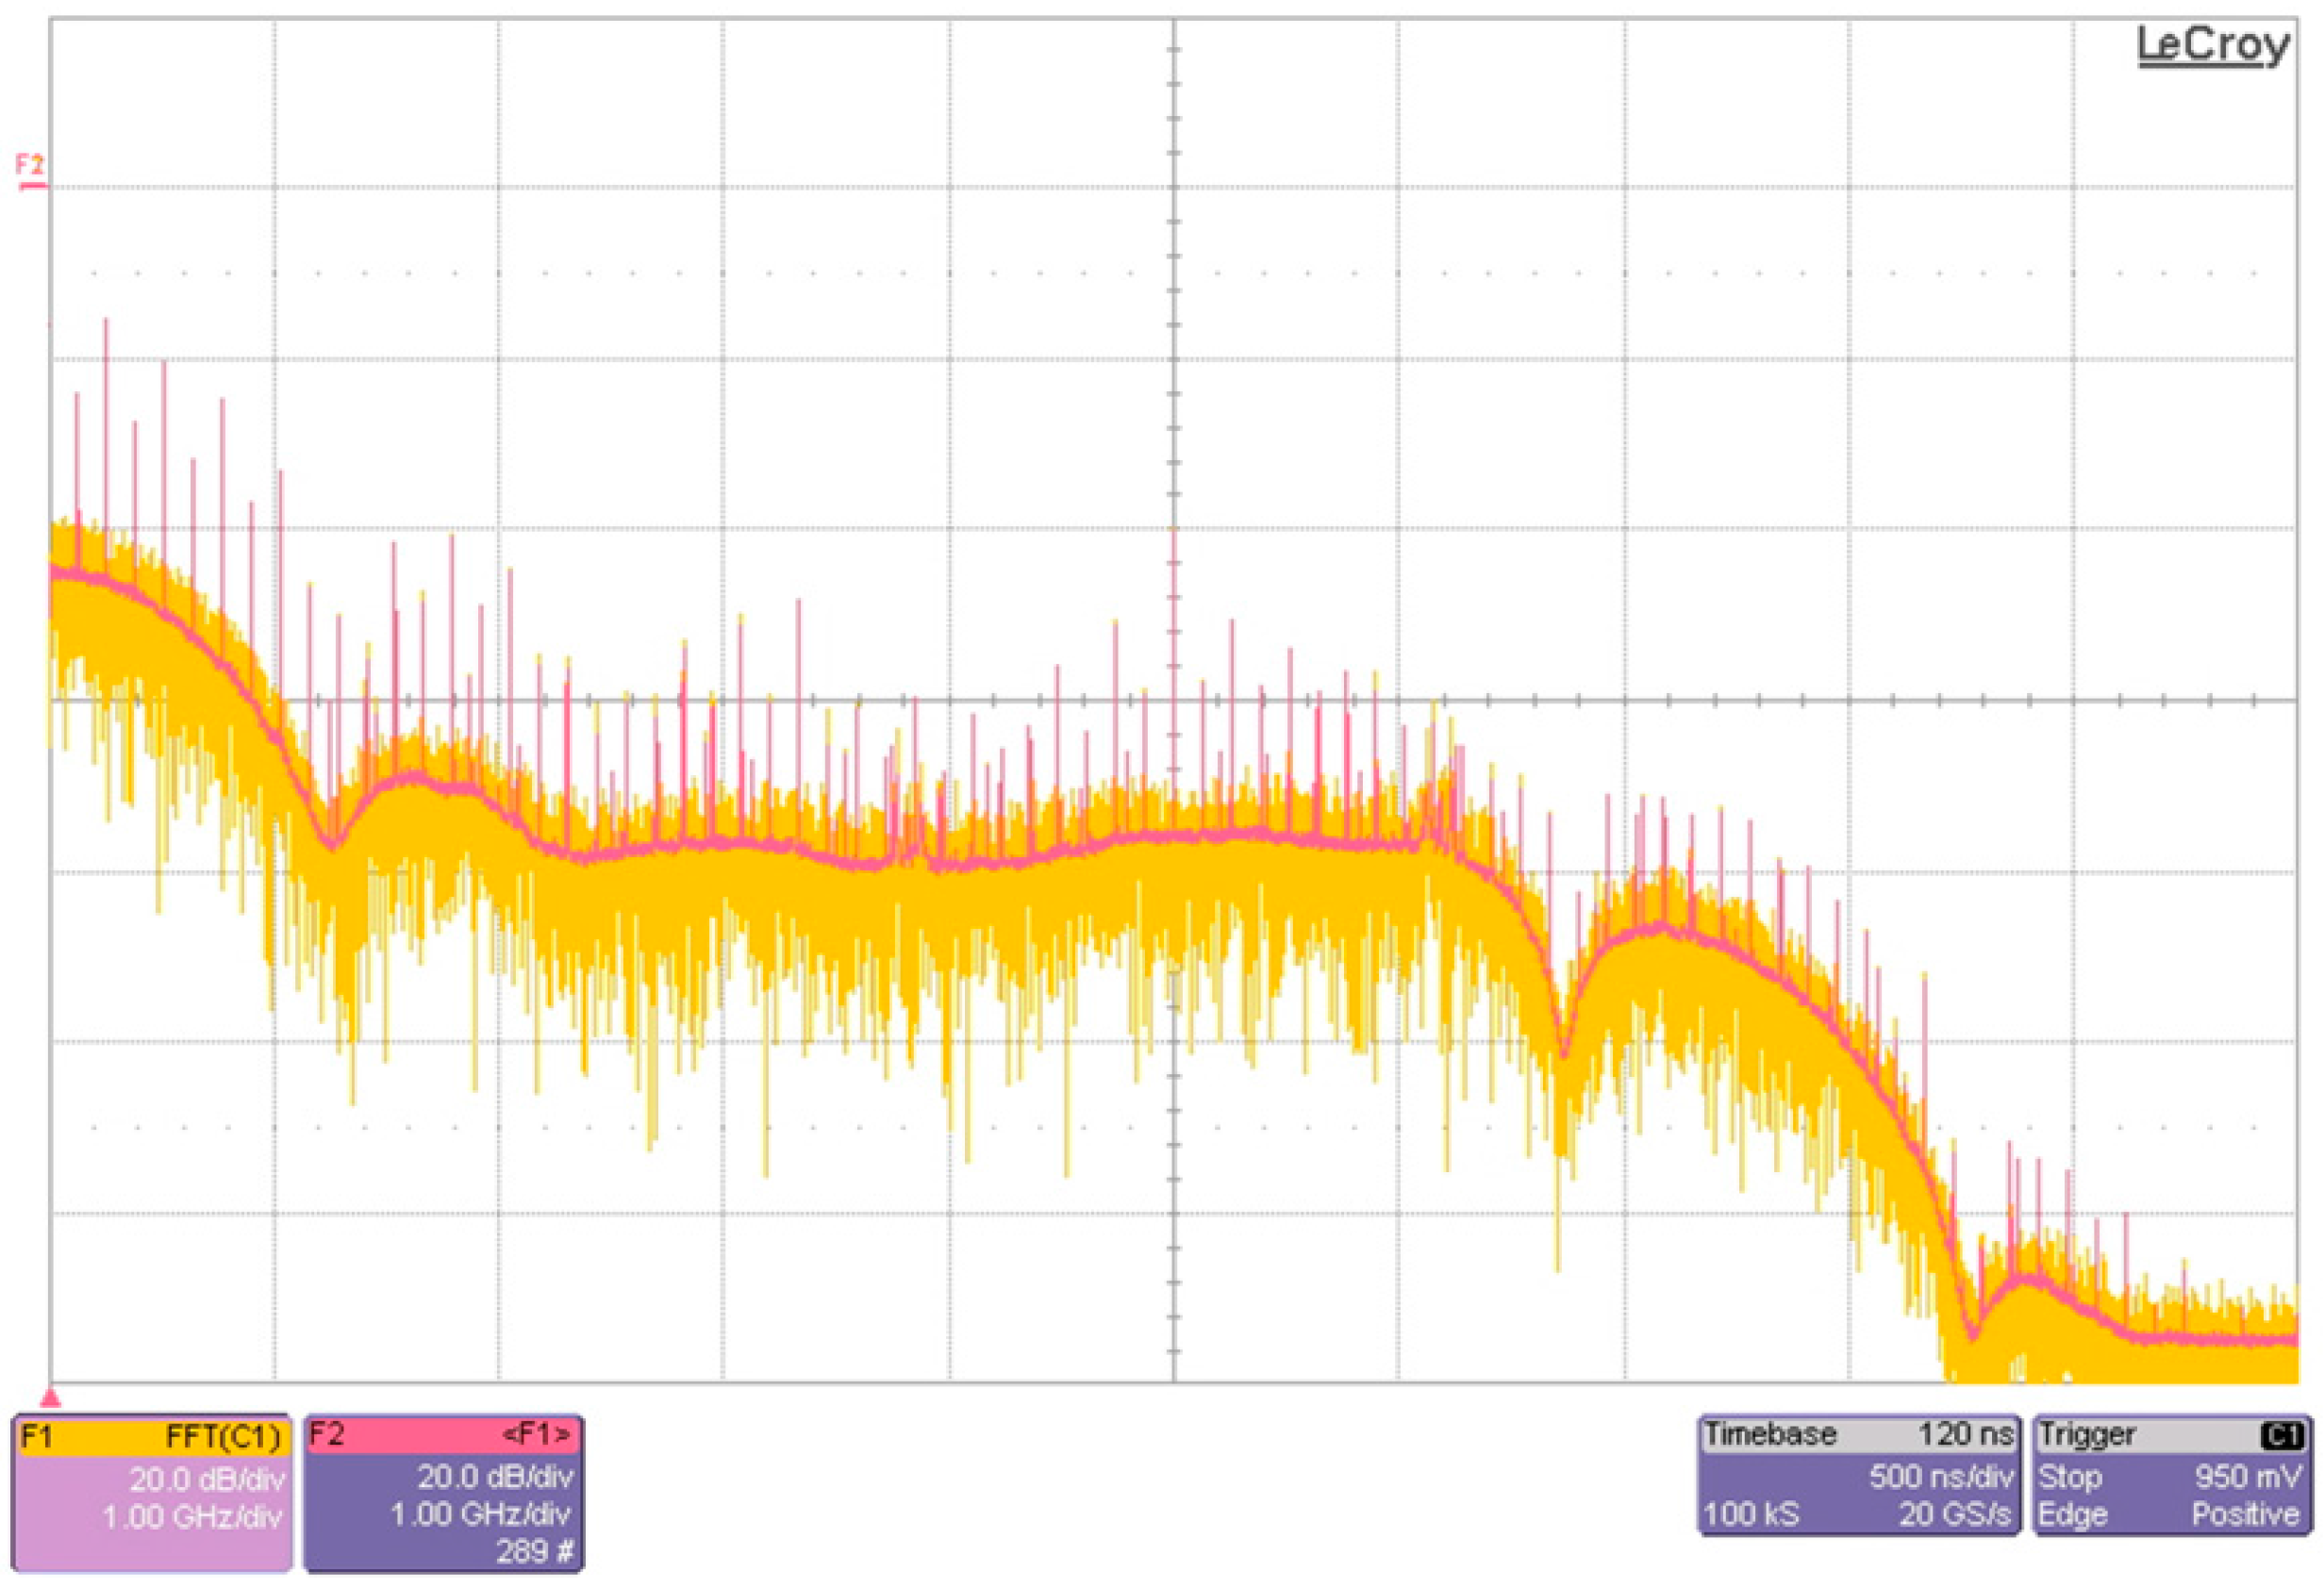Select the F2 trace marker on left edge
Image resolution: width=2324 pixels, height=1588 pixels.
click(x=30, y=169)
